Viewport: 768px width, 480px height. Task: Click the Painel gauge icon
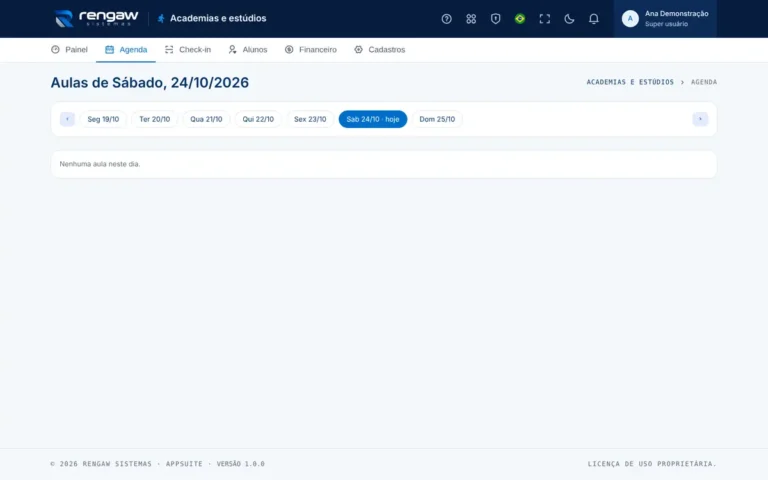point(55,49)
